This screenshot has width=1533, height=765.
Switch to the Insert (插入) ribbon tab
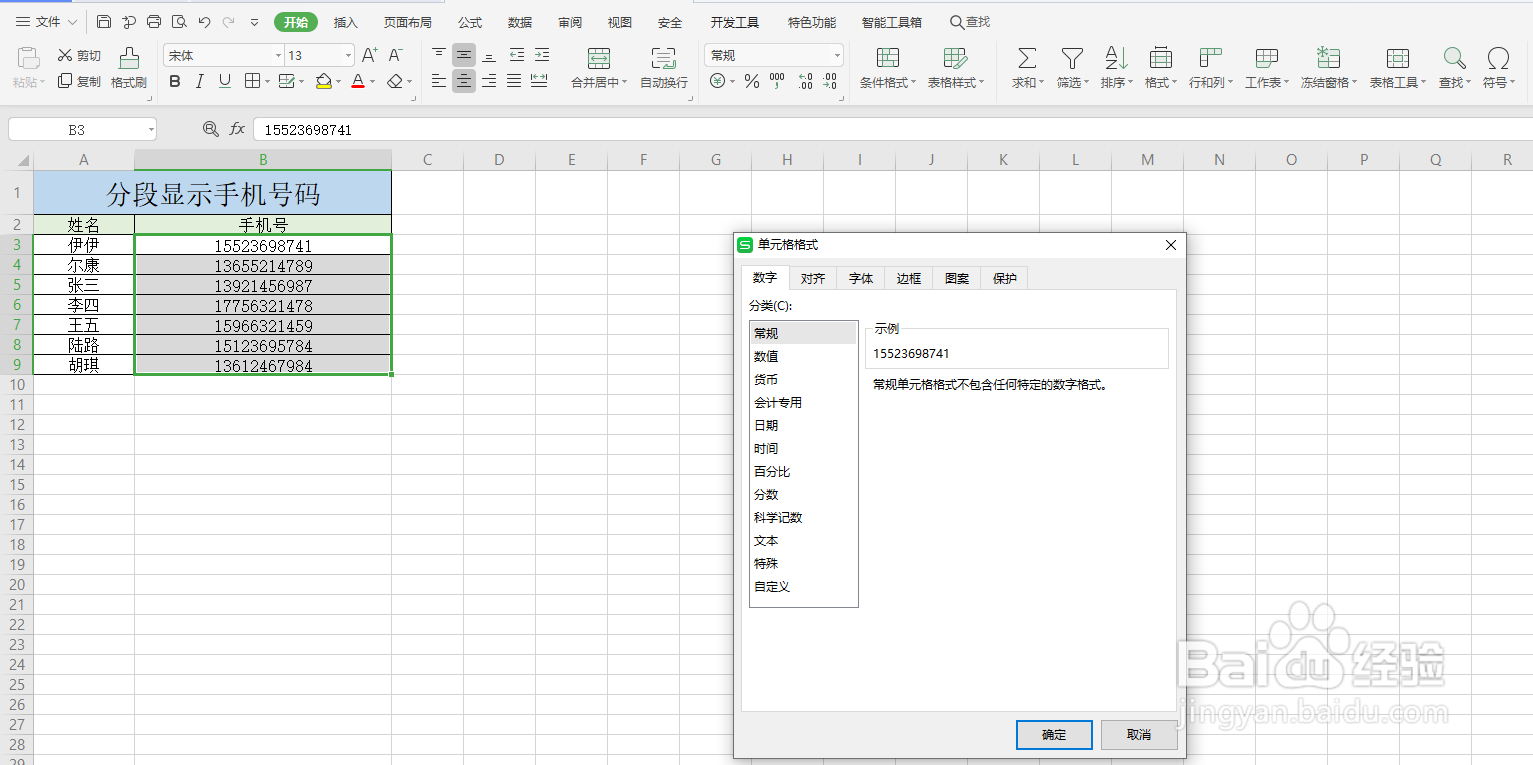345,22
